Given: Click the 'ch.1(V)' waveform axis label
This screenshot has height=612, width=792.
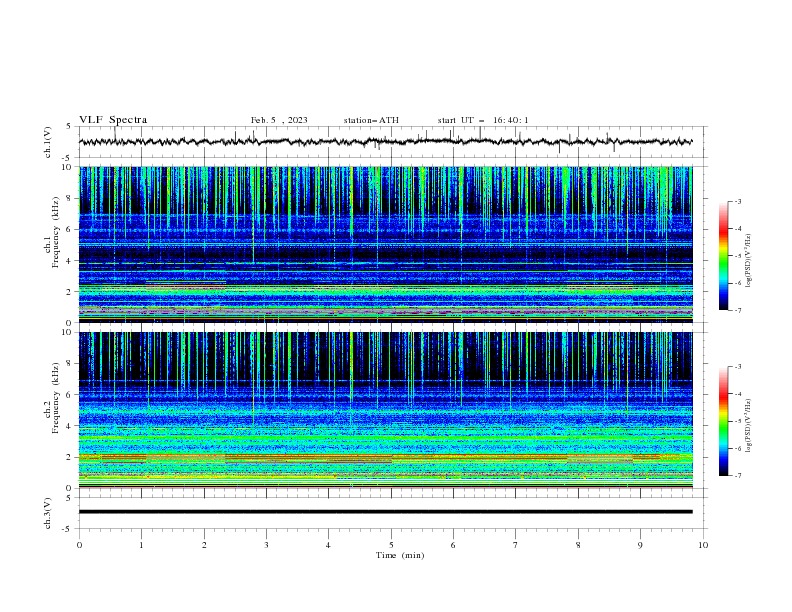Looking at the screenshot, I should coord(48,142).
